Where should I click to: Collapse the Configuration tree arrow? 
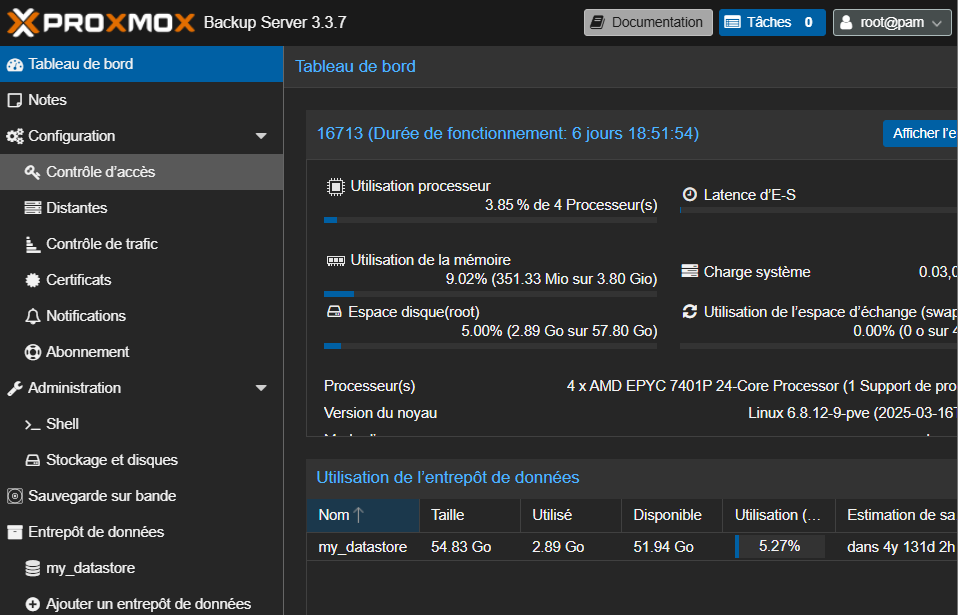(x=261, y=136)
